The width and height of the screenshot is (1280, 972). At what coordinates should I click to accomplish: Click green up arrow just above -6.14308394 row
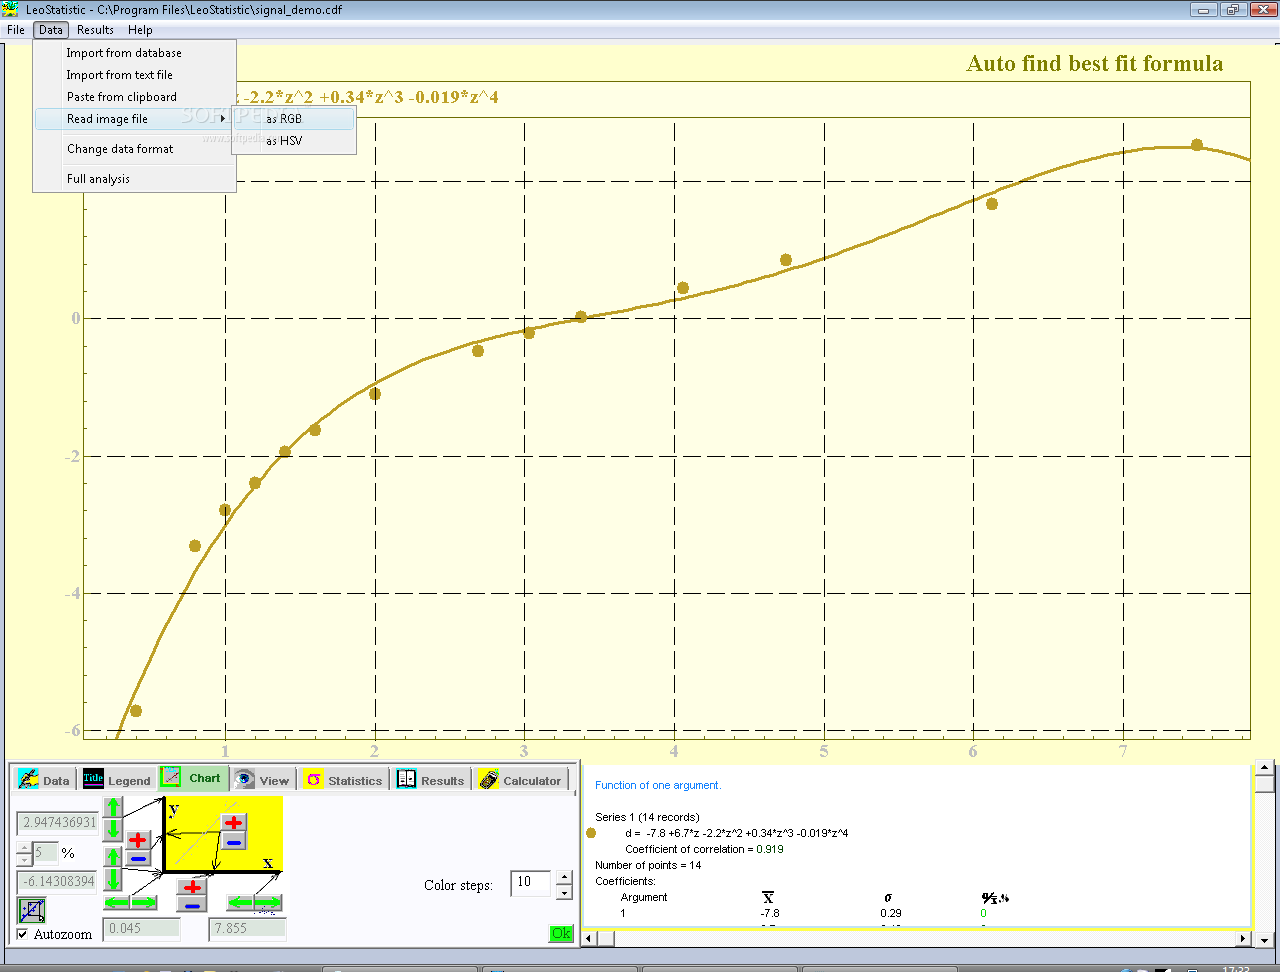113,856
